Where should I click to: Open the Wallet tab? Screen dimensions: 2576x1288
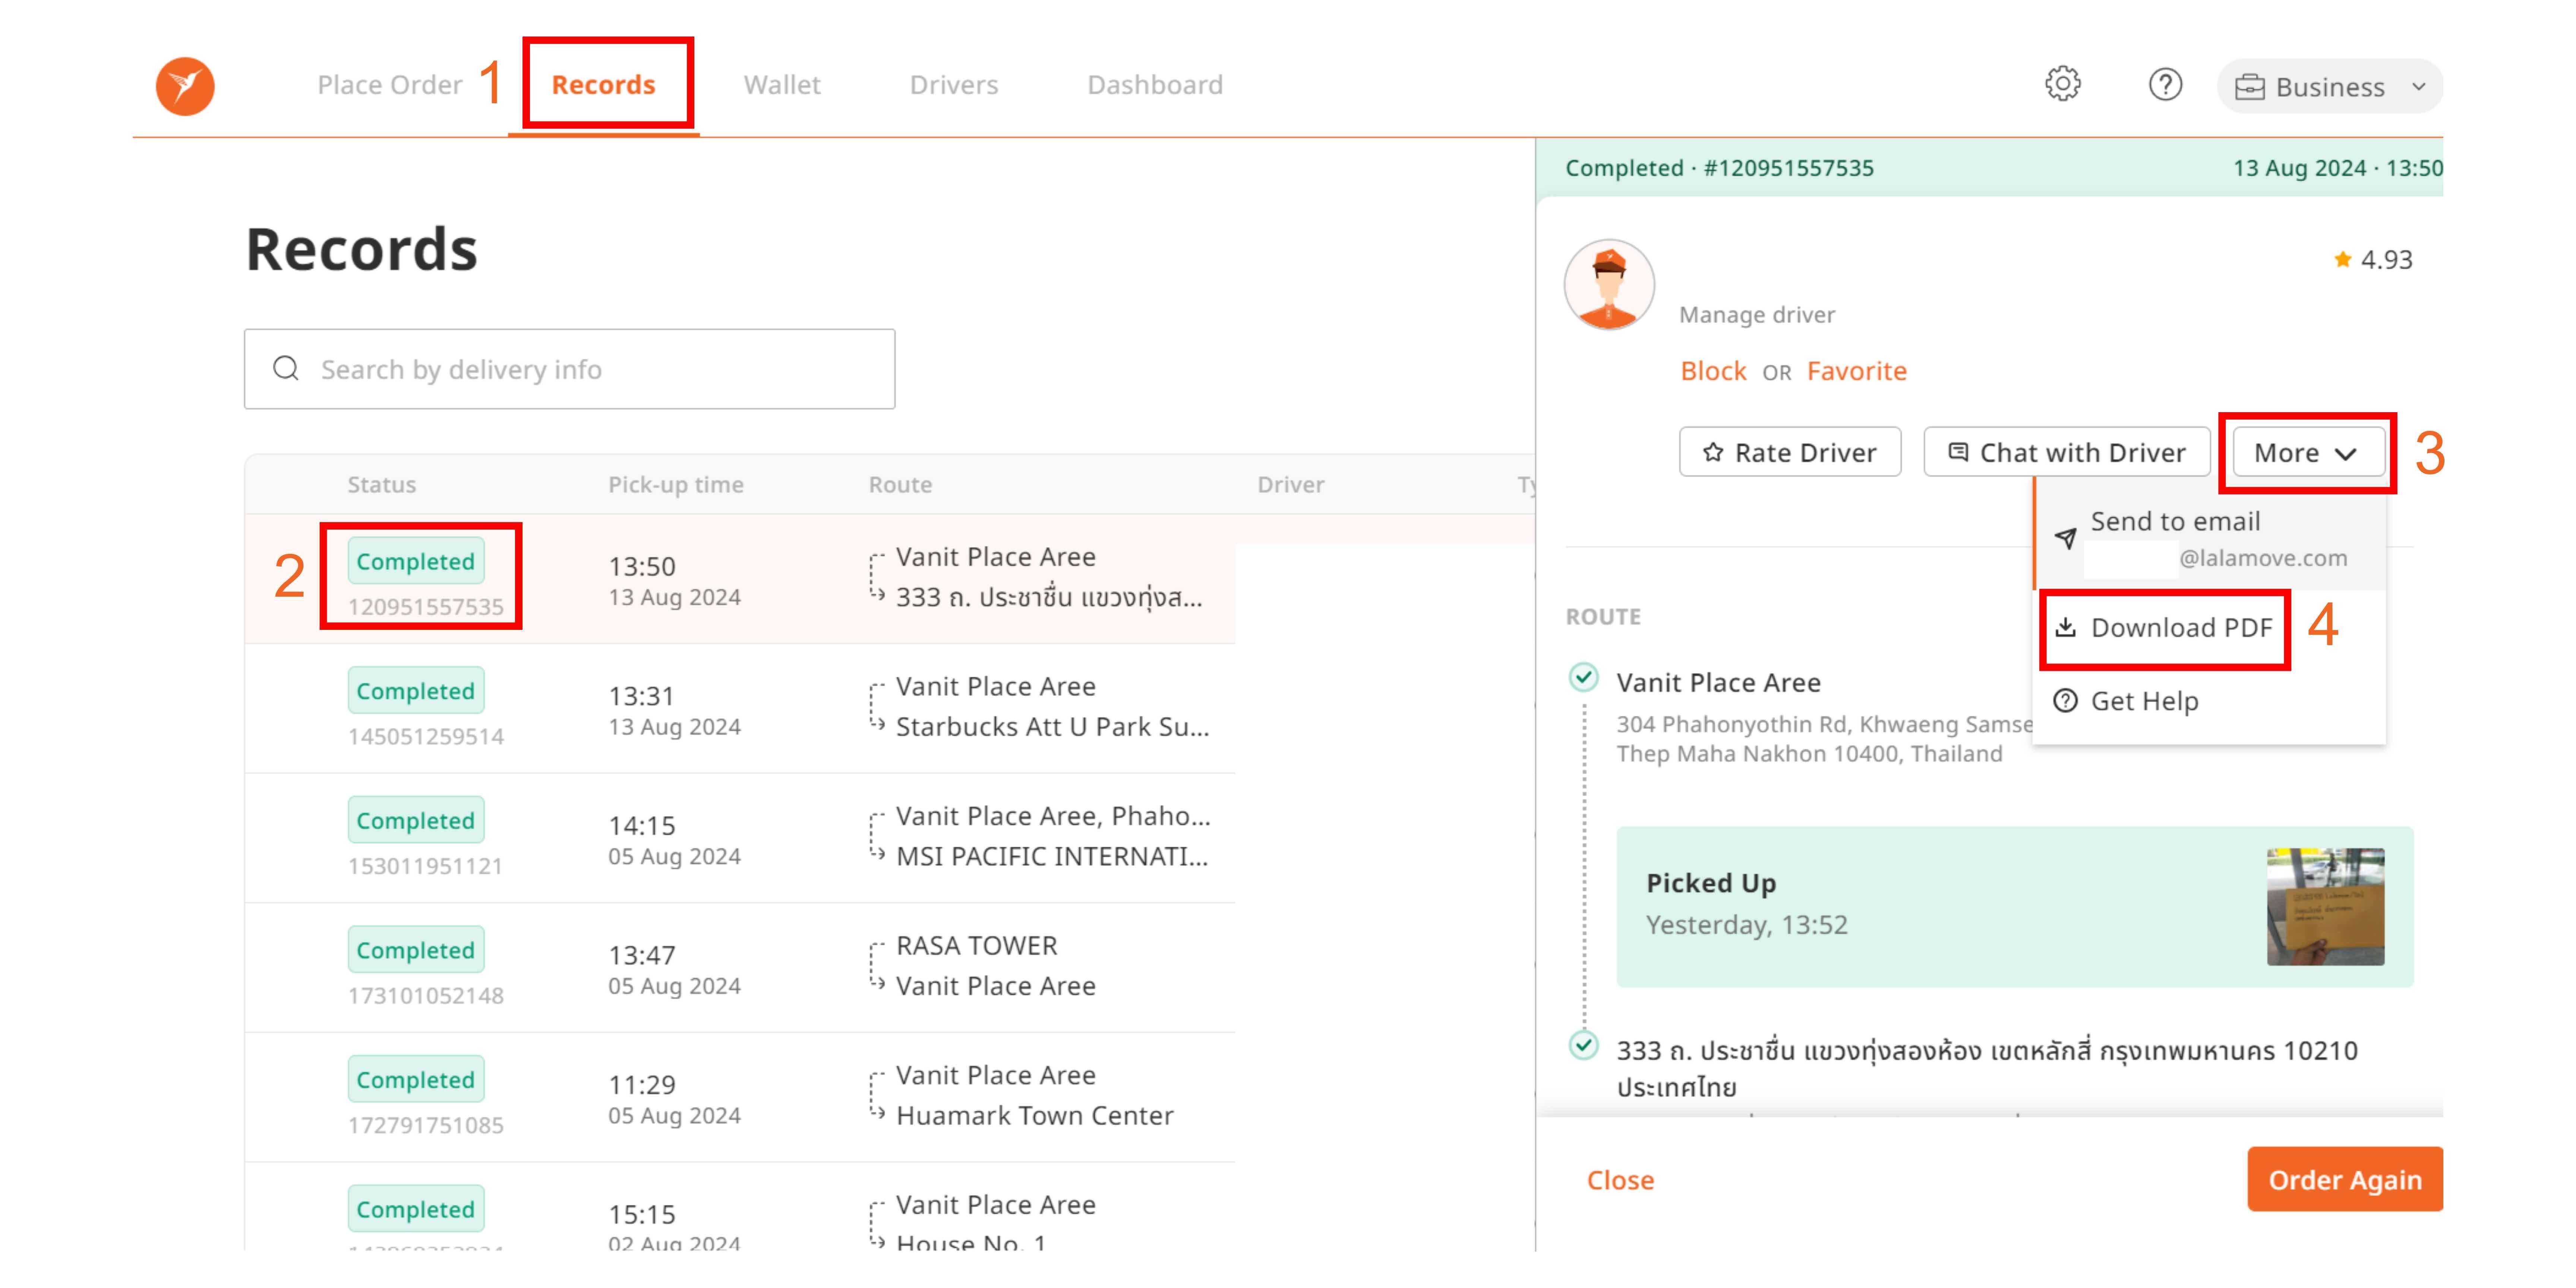(782, 85)
